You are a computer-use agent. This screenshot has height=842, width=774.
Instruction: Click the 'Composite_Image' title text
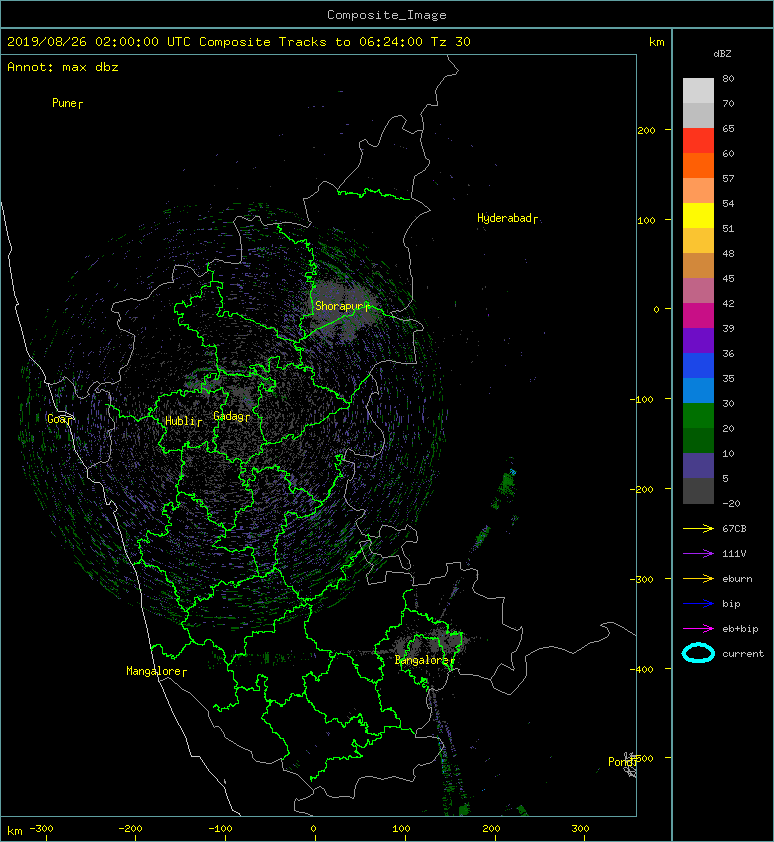click(x=387, y=15)
